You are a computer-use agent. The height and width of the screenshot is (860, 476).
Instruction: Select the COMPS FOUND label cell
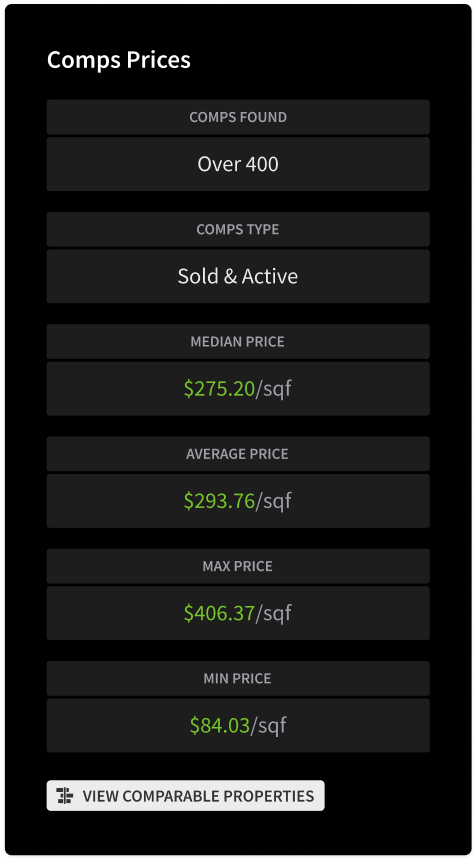tap(238, 117)
